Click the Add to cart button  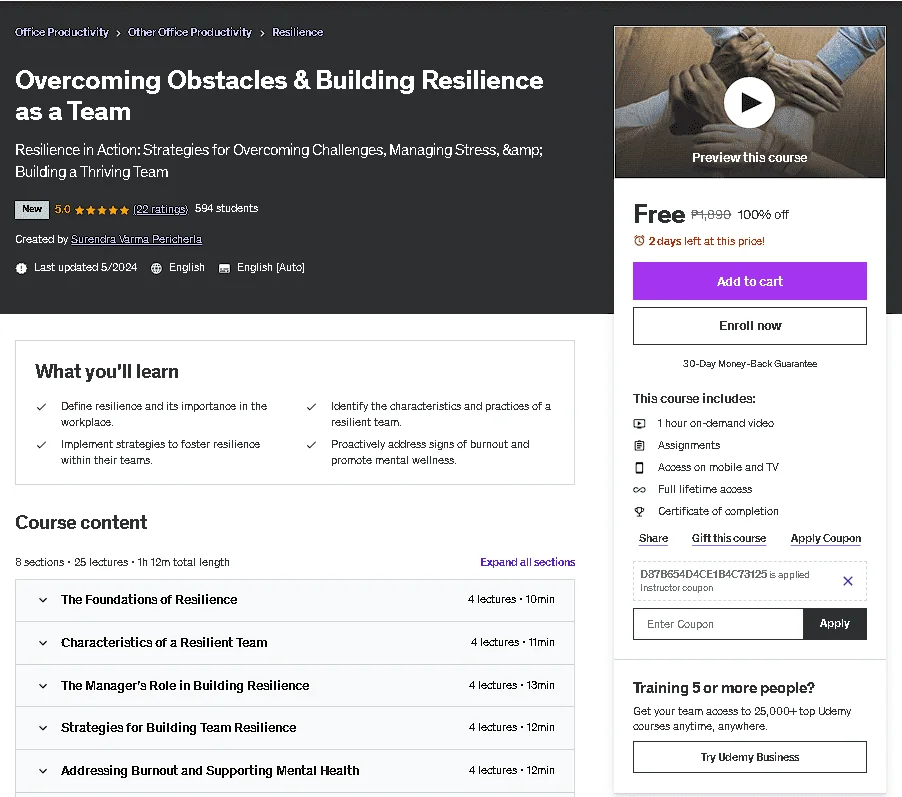pyautogui.click(x=750, y=281)
